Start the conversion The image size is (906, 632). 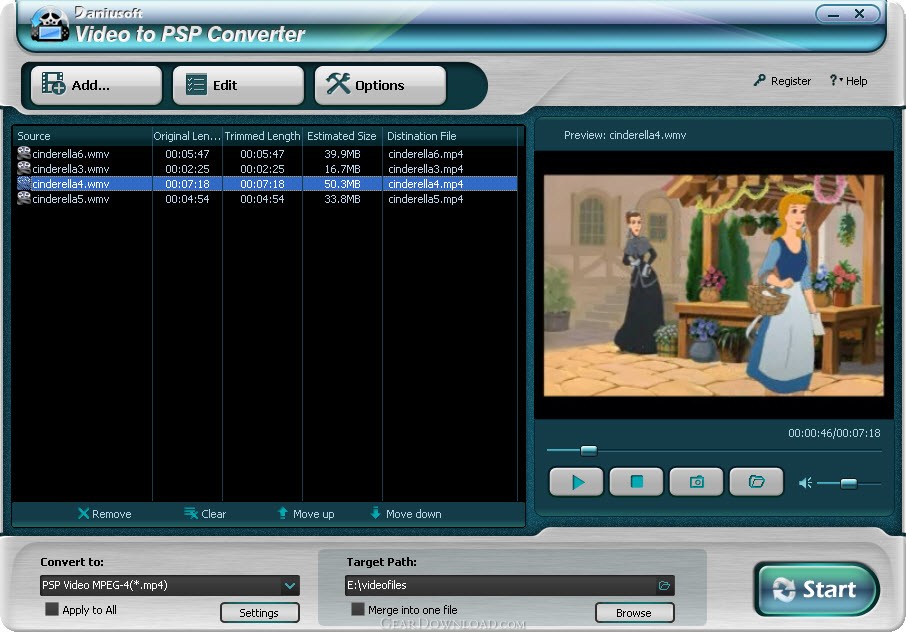coord(817,589)
